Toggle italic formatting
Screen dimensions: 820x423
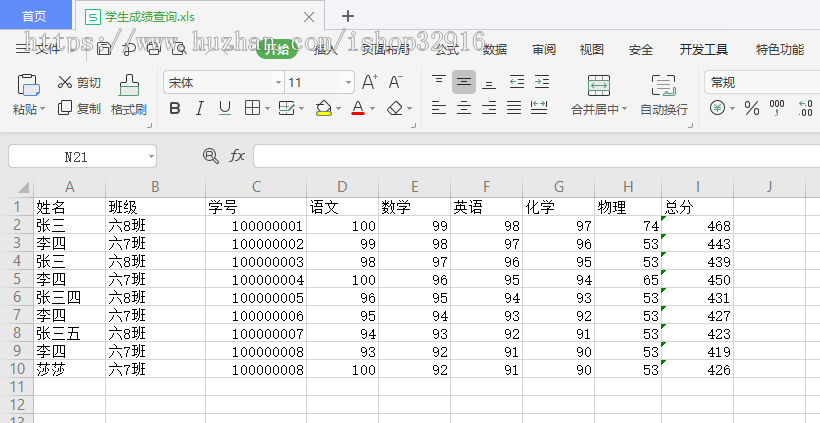coord(199,108)
